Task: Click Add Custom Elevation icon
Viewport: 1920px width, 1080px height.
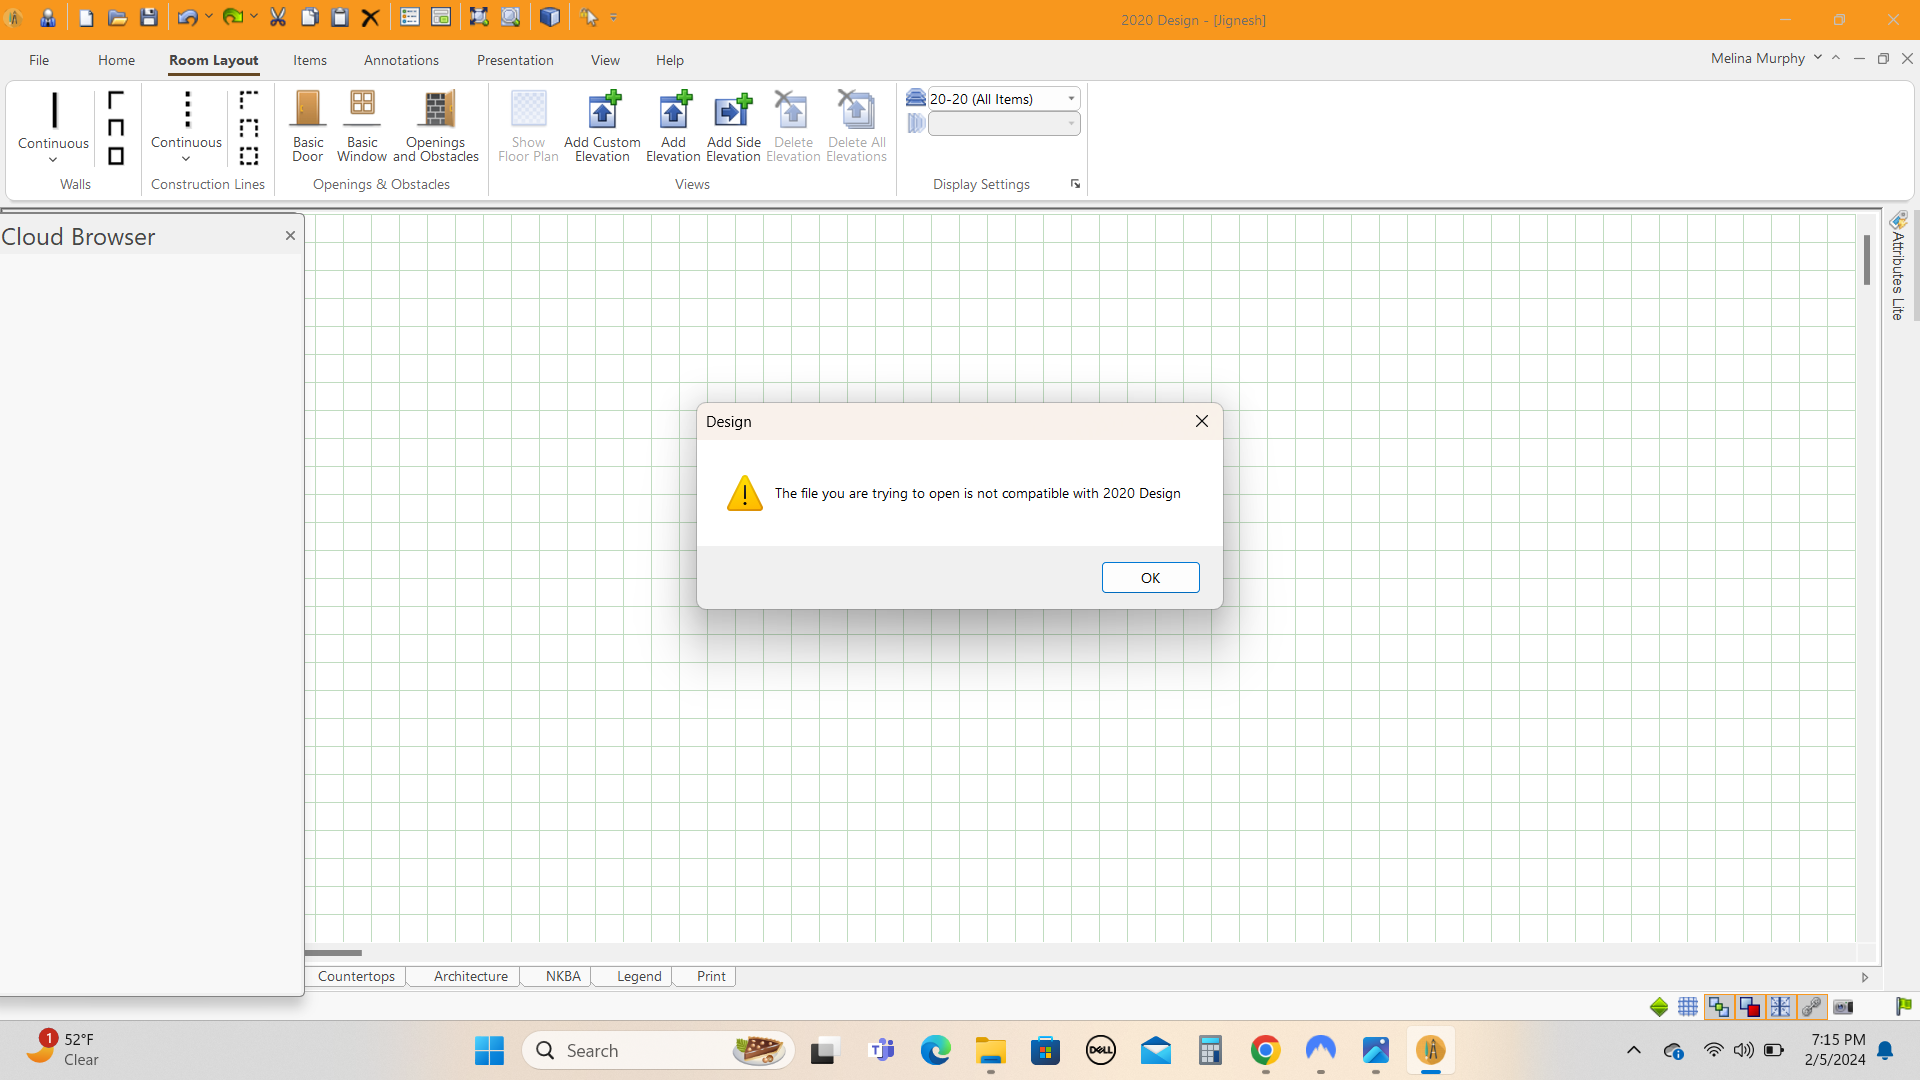Action: pyautogui.click(x=602, y=111)
